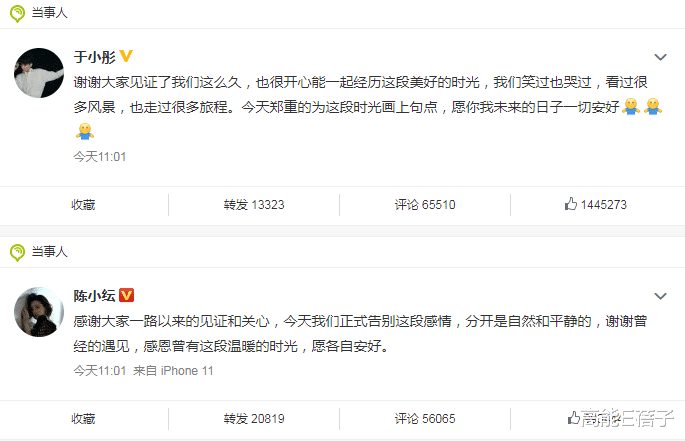Viewport: 685px width, 441px height.
Task: Click the hug emoji on the third line
Action: pyautogui.click(x=85, y=131)
